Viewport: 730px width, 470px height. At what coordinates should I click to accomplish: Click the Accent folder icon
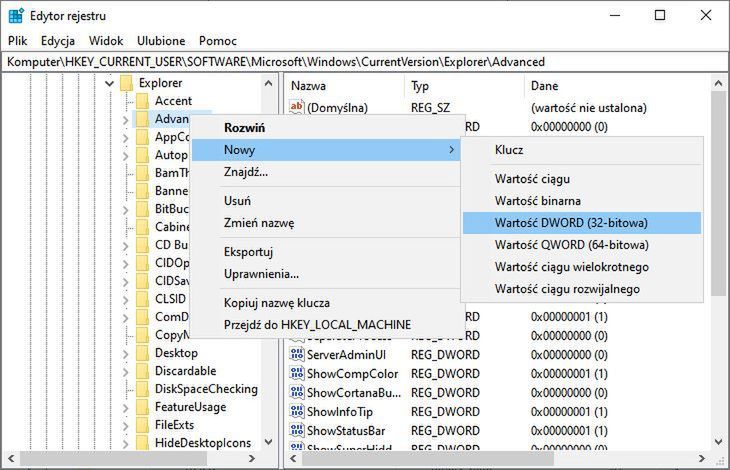143,101
